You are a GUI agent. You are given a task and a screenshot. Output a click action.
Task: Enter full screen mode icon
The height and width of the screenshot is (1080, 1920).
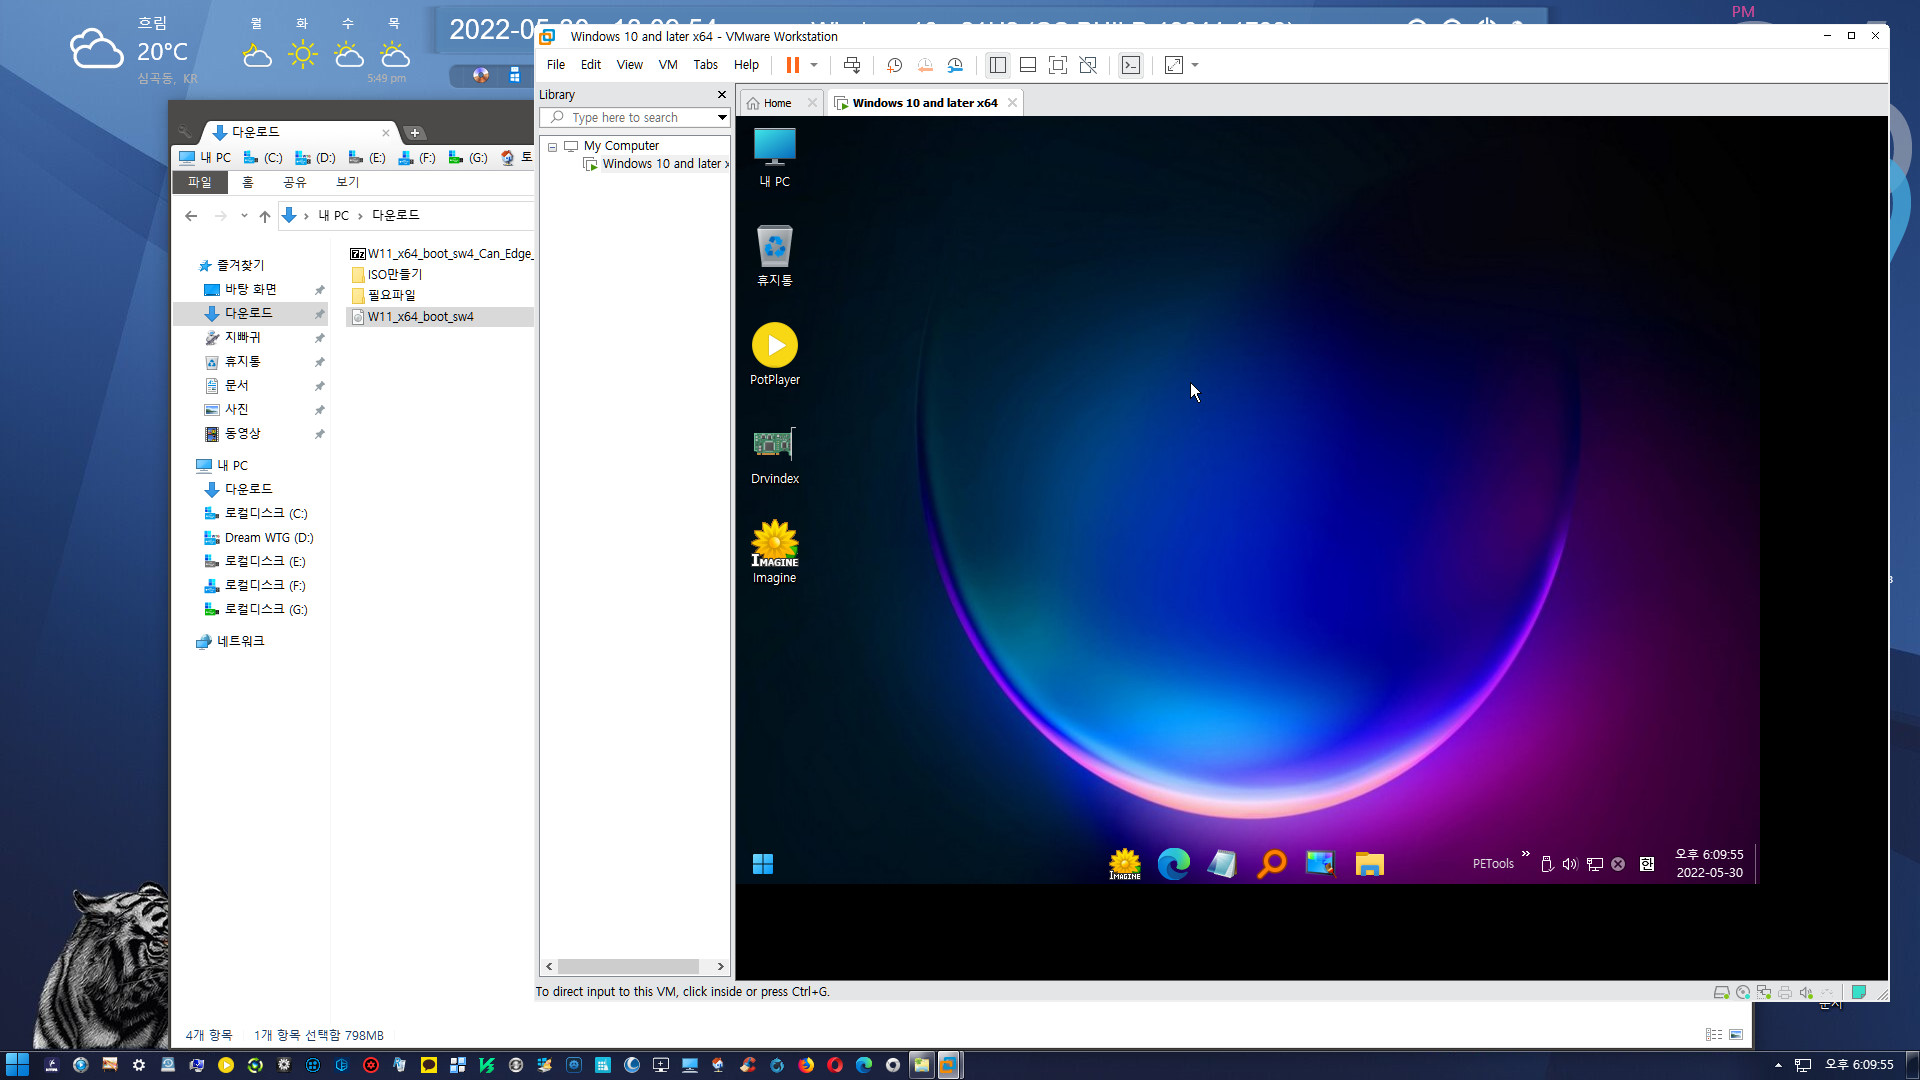click(1058, 65)
